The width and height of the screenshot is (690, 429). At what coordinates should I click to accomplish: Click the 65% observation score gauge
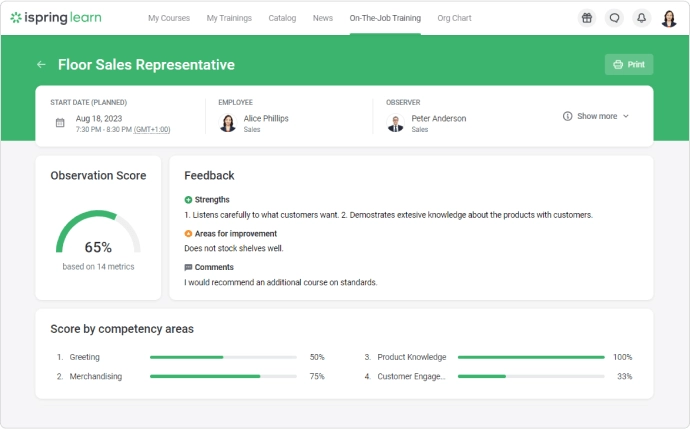click(98, 235)
